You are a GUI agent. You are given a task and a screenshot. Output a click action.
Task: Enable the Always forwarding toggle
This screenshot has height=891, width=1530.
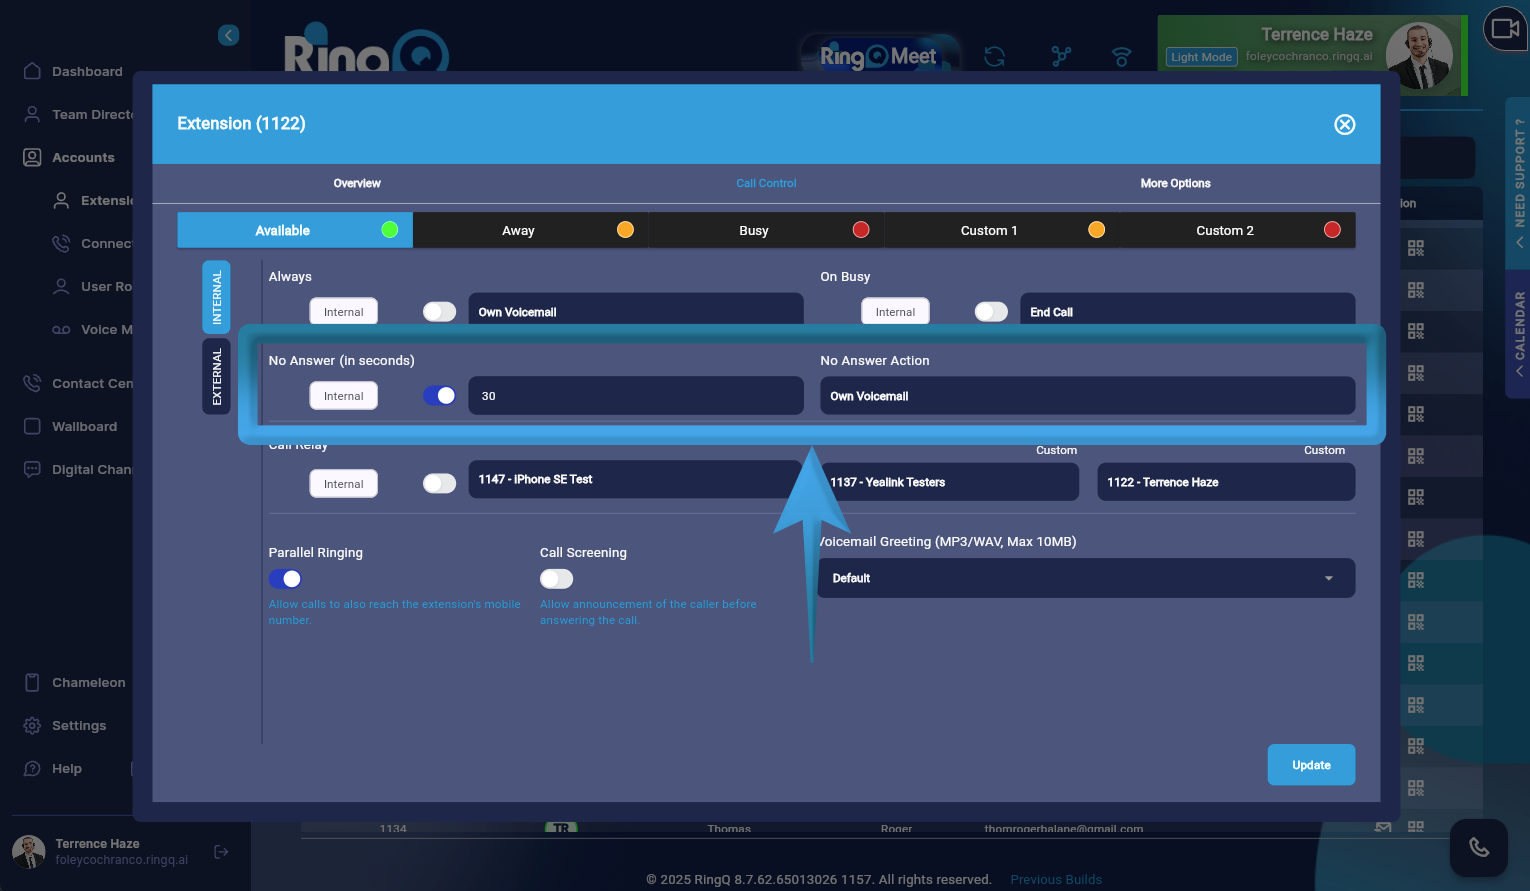coord(439,312)
